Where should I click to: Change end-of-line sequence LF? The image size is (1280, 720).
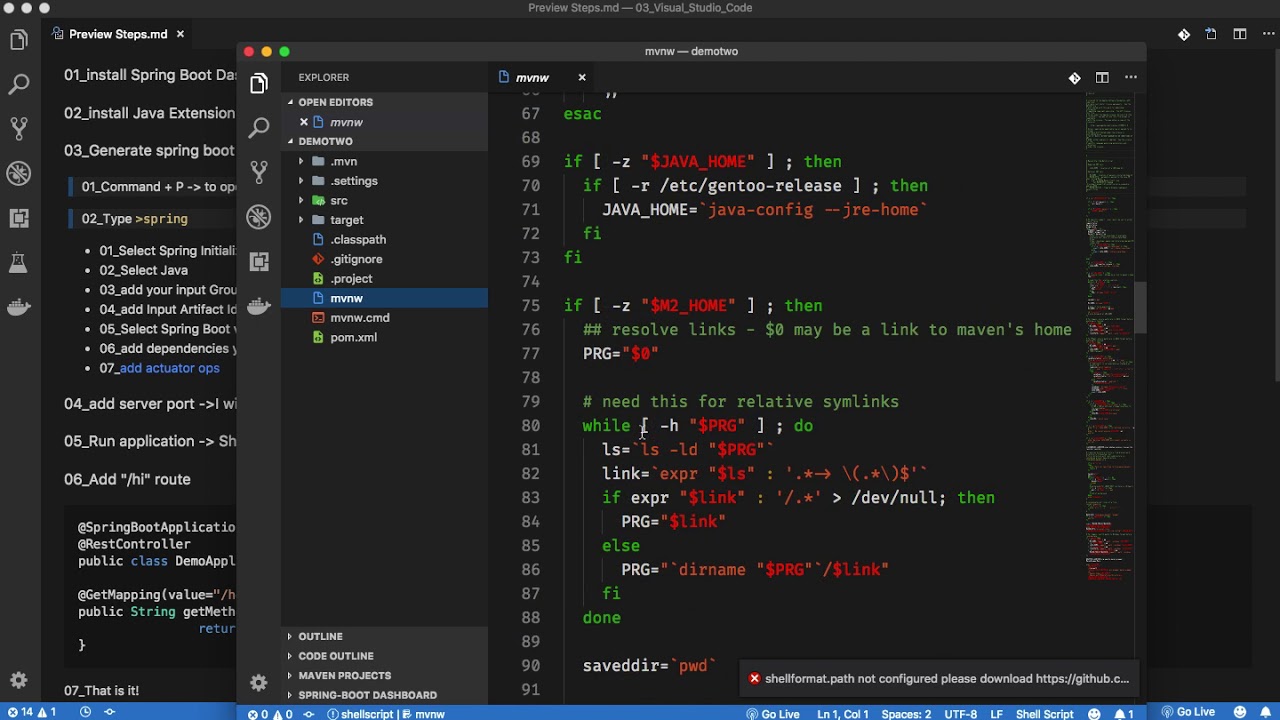[996, 714]
